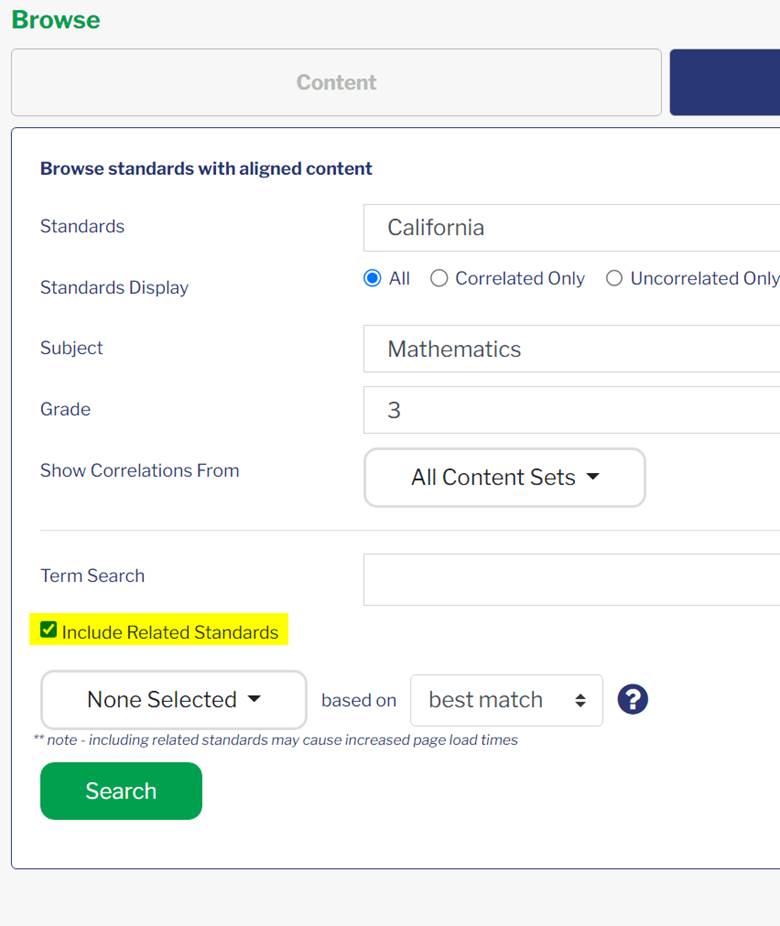Expand the None Selected dropdown

click(174, 700)
